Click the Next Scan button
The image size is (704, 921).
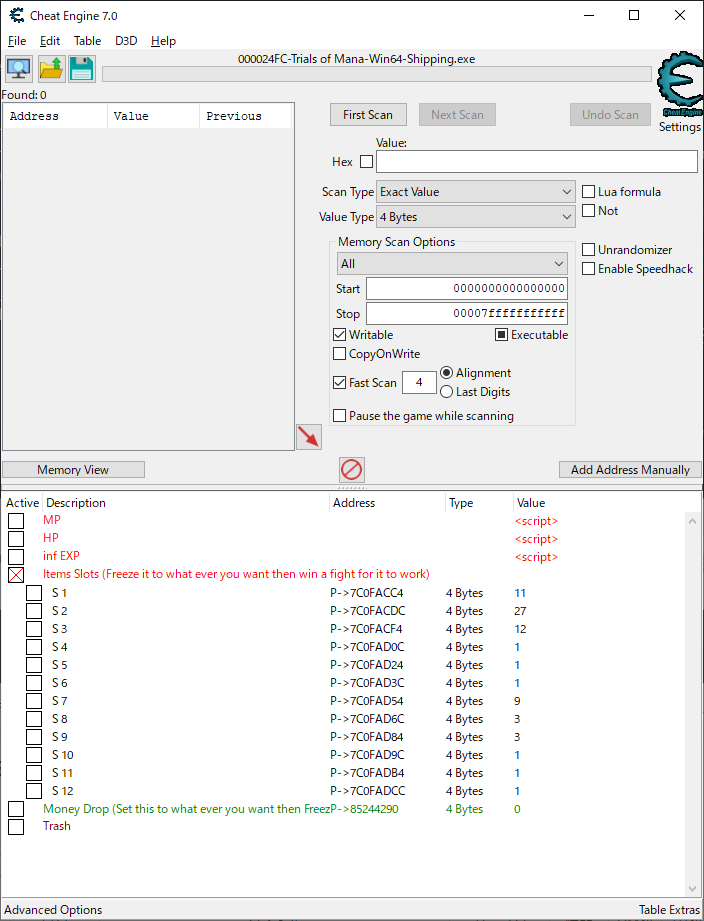point(457,115)
